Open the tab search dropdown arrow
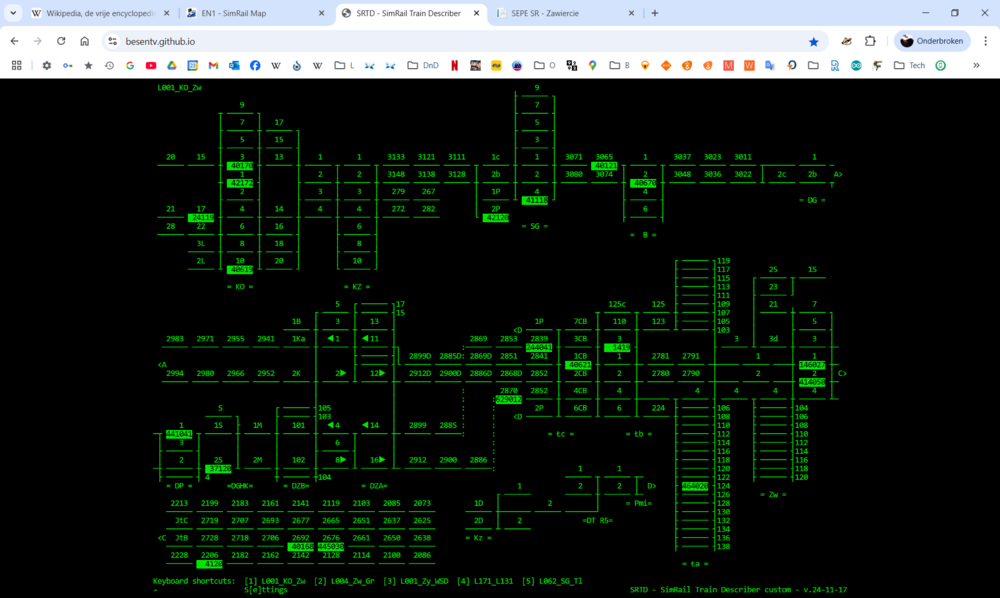Screen dimensions: 1000x598 coord(14,13)
